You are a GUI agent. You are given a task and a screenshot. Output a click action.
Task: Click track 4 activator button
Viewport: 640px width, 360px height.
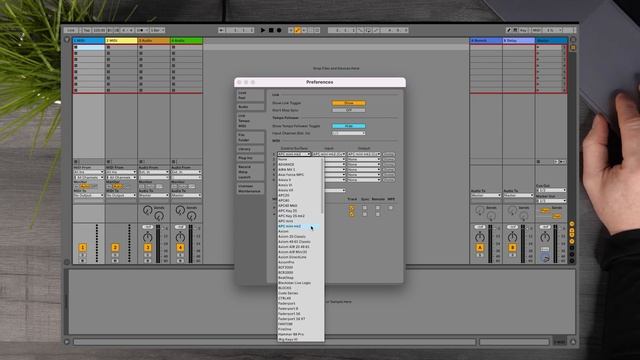tap(180, 247)
